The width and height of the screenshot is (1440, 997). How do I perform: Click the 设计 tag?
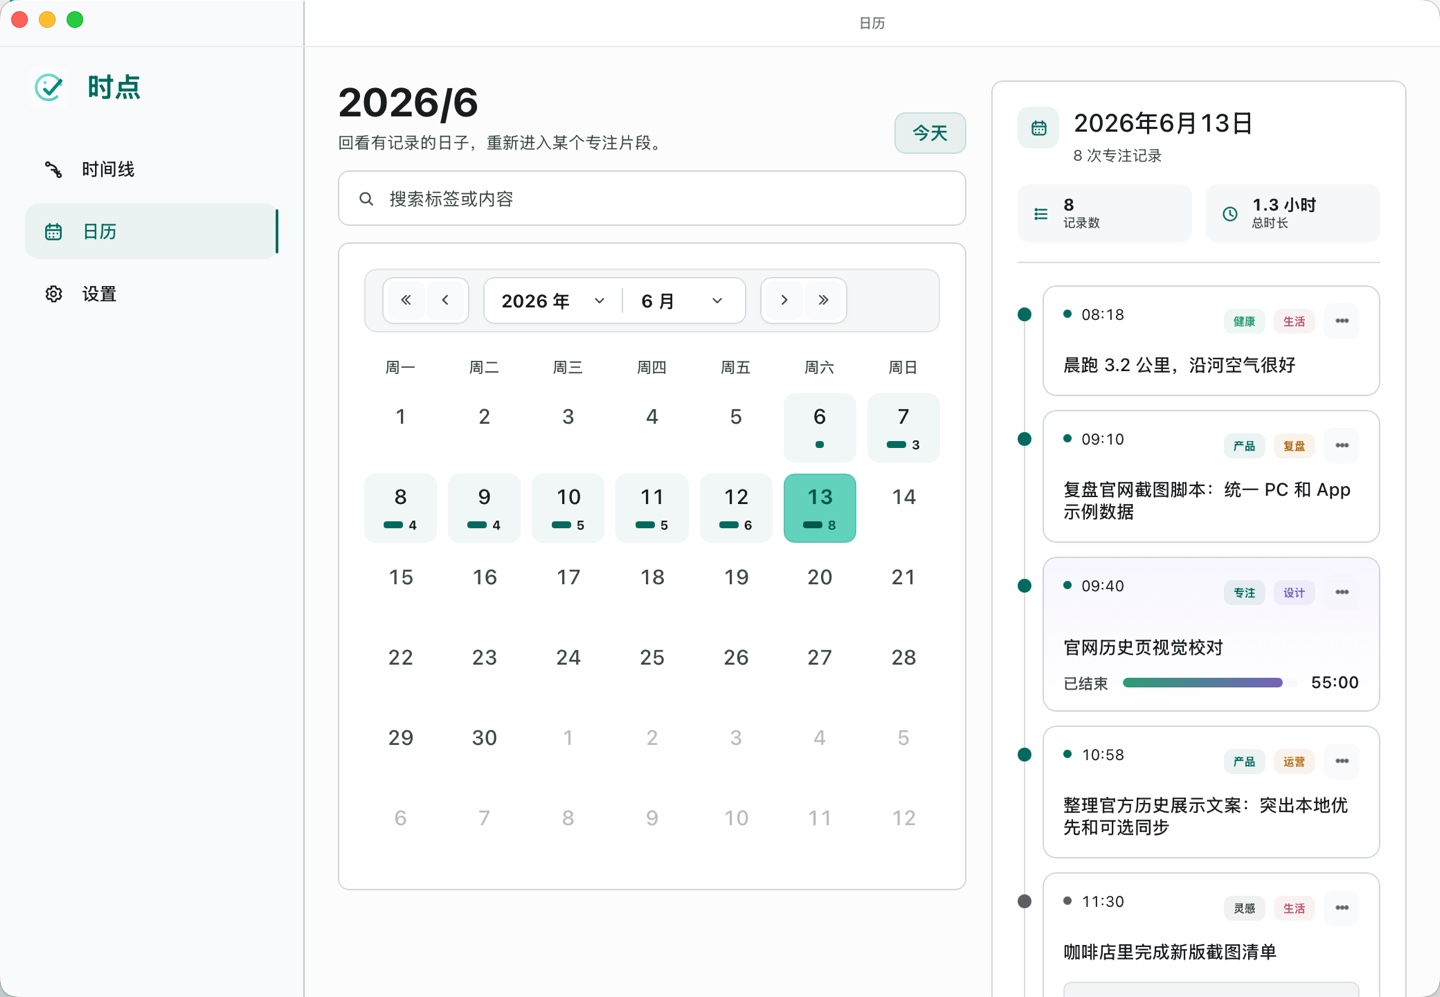(1294, 593)
